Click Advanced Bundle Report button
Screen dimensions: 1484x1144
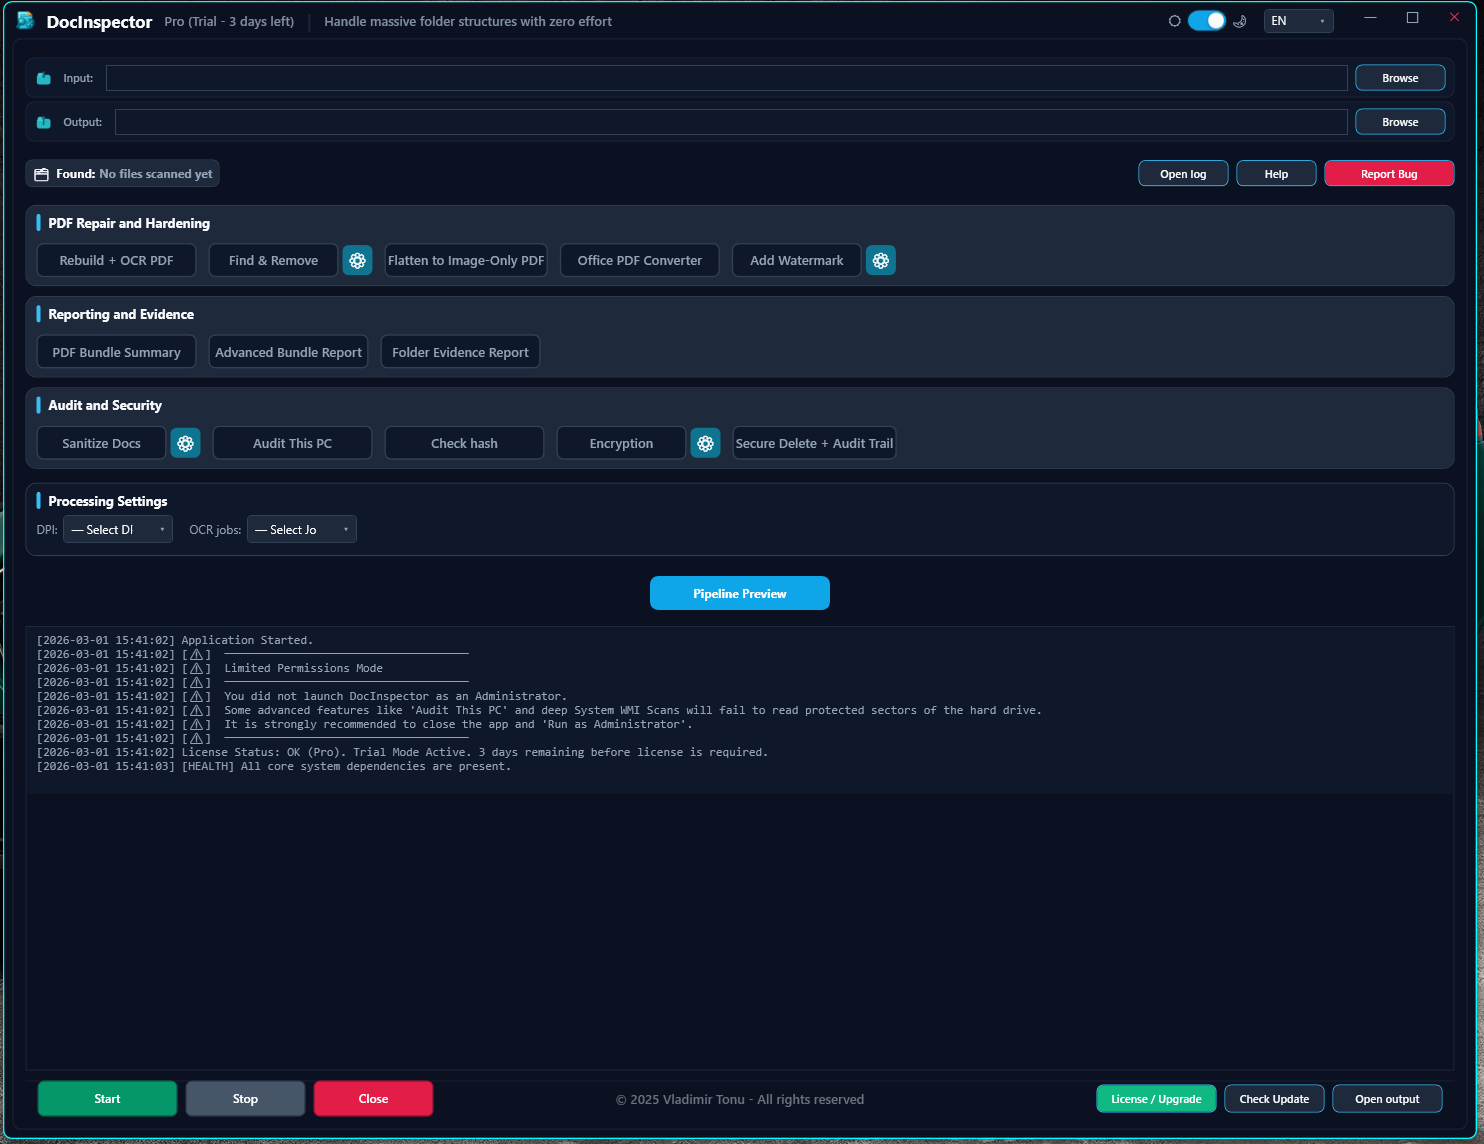pos(288,352)
